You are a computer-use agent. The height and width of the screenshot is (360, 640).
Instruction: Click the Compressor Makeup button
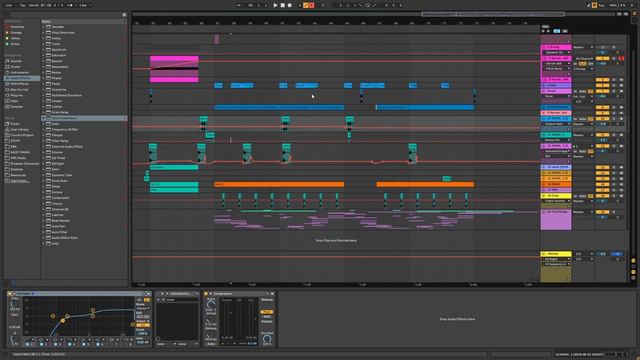pos(267,300)
